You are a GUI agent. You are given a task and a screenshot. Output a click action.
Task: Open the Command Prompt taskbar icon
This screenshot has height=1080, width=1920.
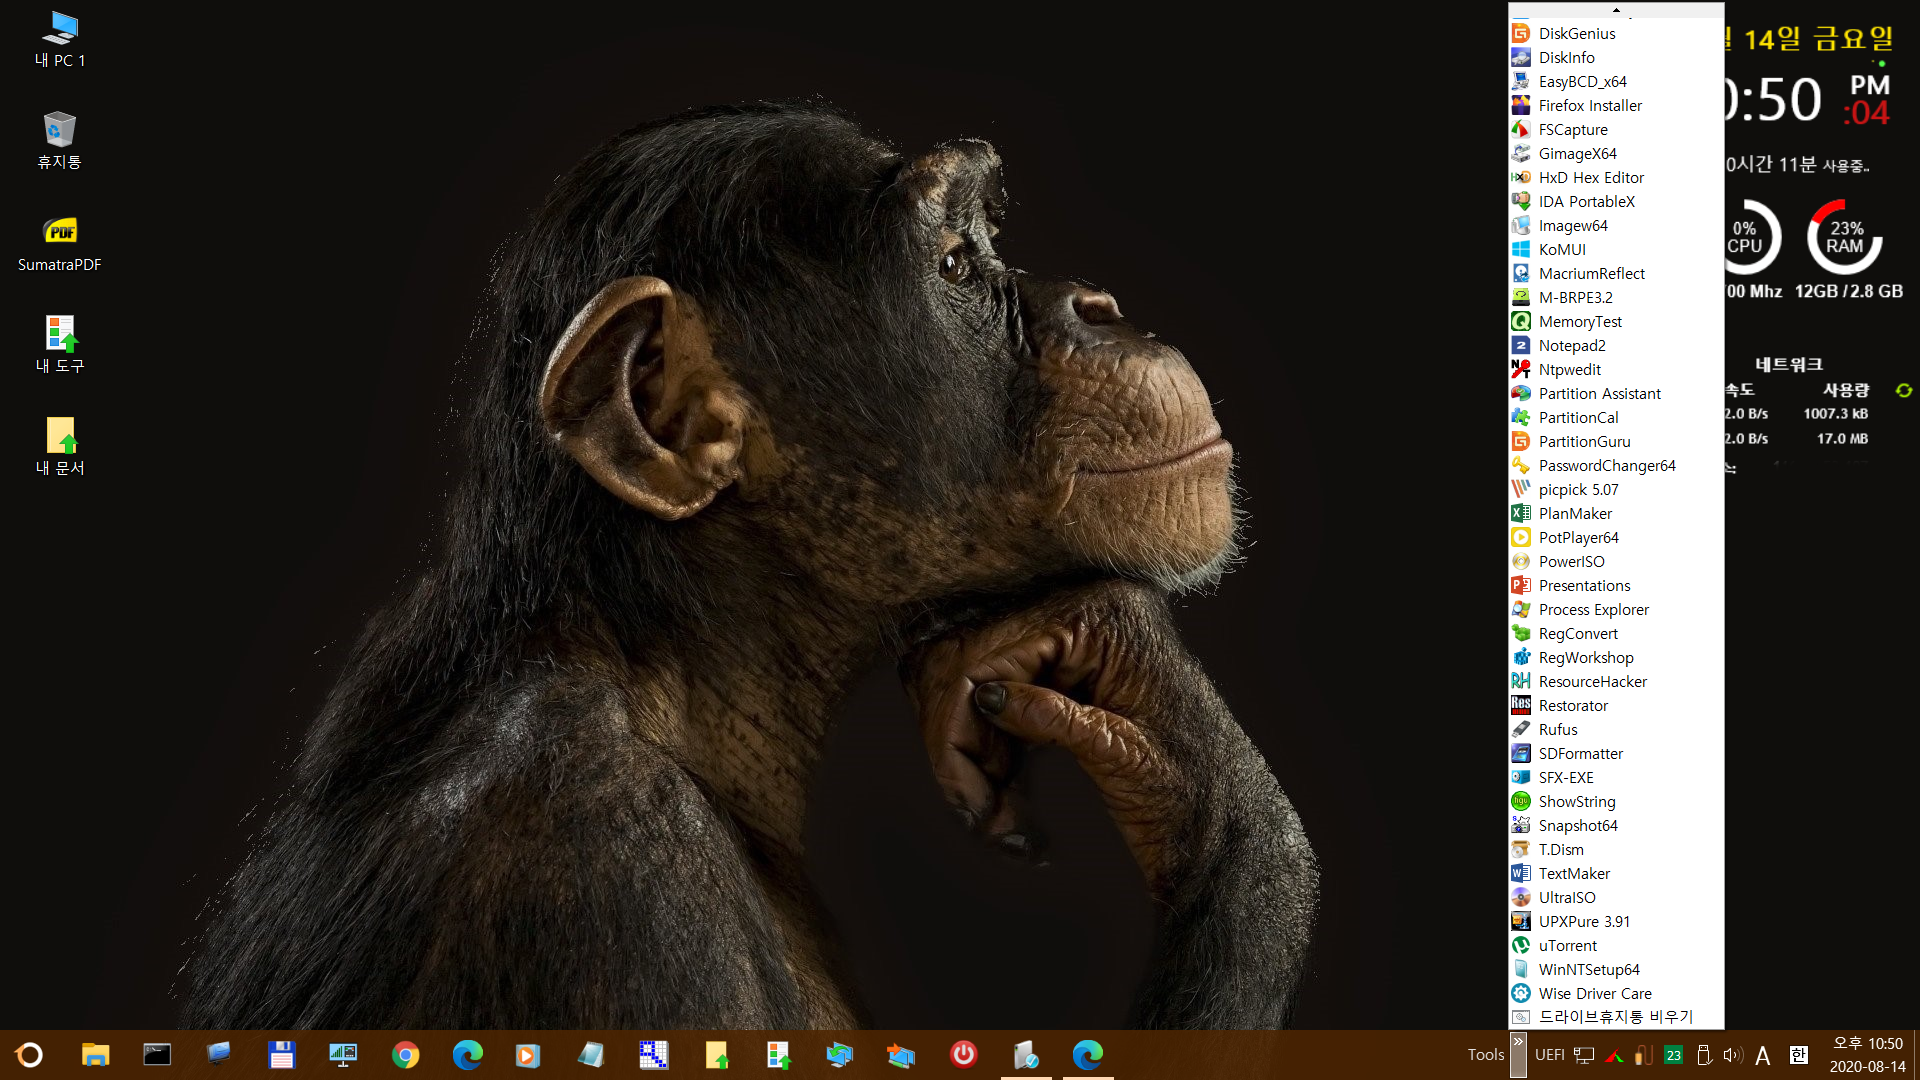tap(157, 1055)
